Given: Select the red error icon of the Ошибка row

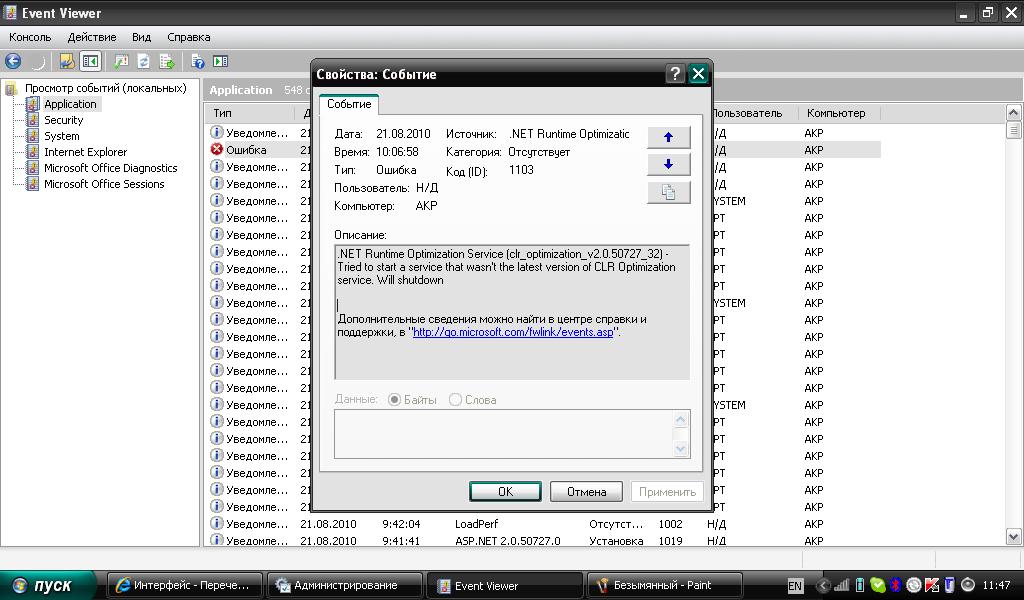Looking at the screenshot, I should click(217, 150).
